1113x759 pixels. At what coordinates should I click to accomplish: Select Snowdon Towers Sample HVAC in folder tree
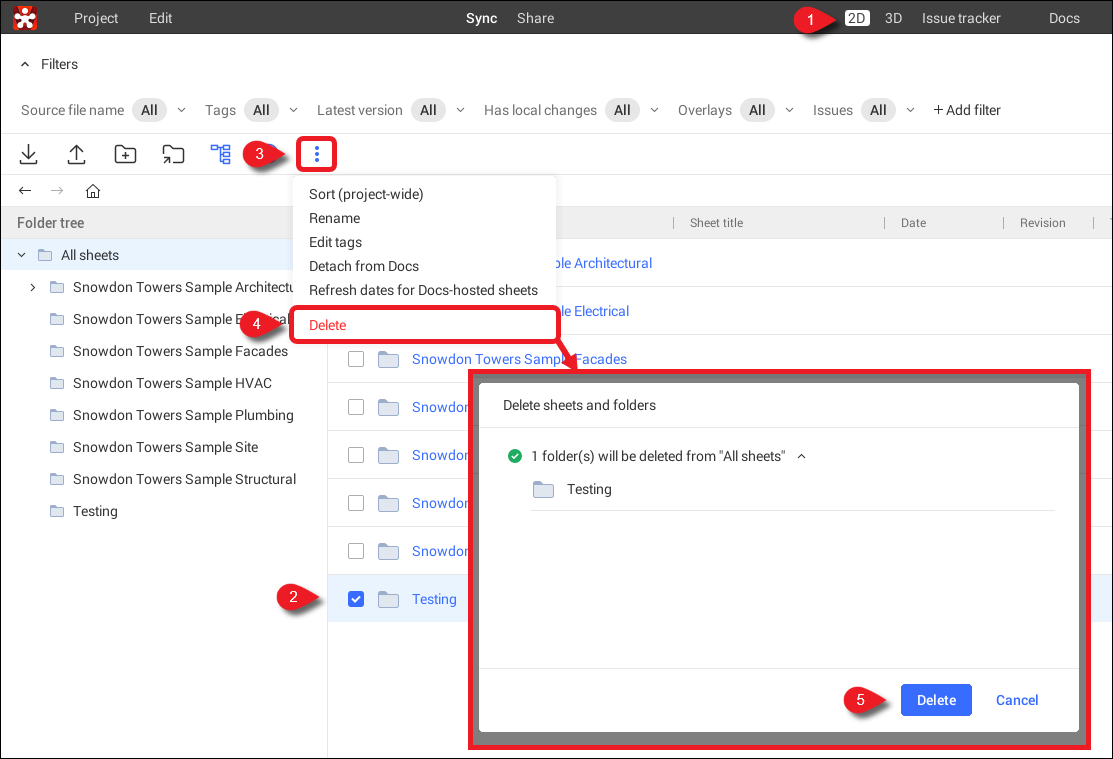click(x=172, y=383)
